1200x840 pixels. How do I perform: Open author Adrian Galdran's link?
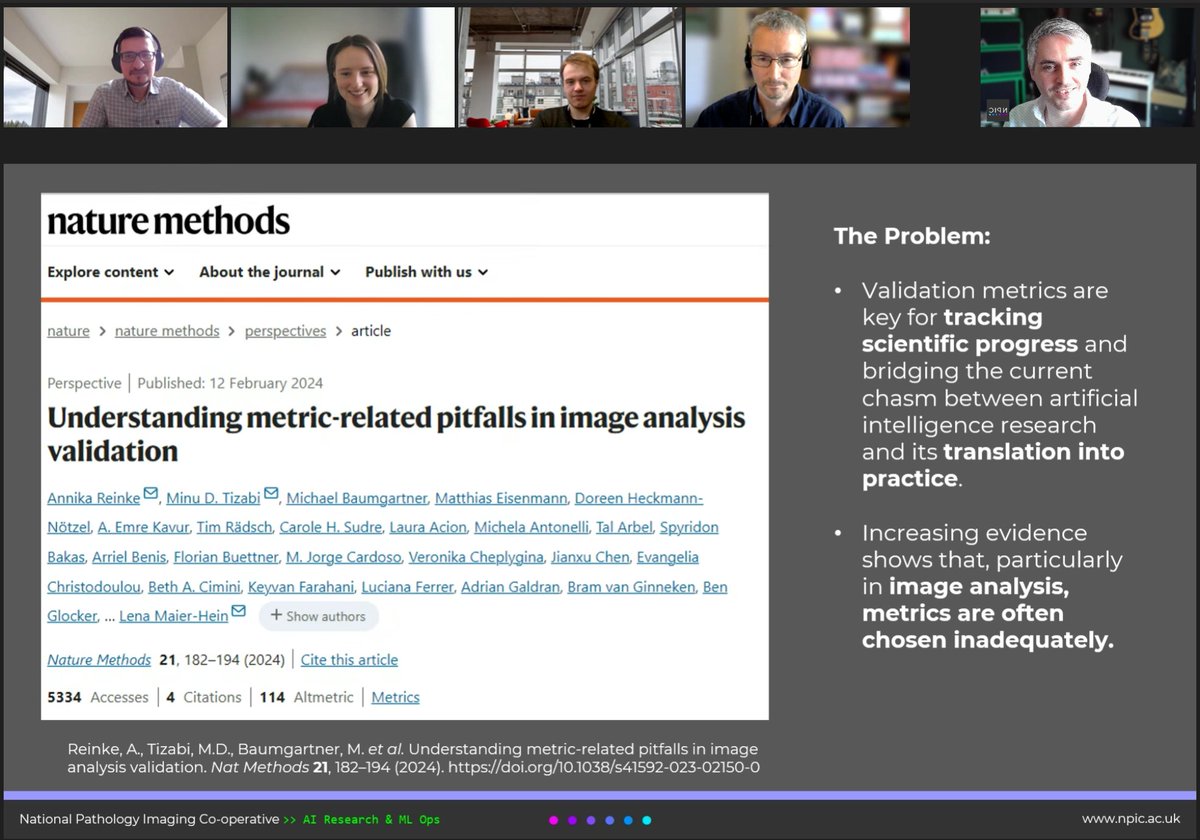click(x=509, y=587)
